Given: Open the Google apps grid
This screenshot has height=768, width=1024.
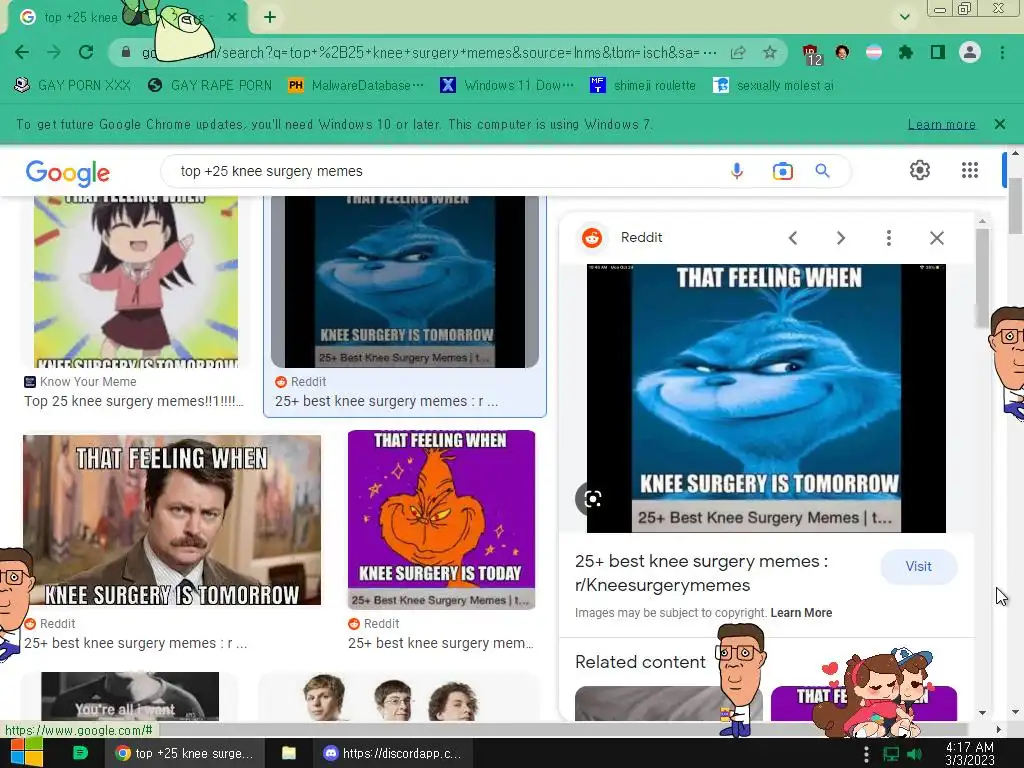Looking at the screenshot, I should 970,170.
